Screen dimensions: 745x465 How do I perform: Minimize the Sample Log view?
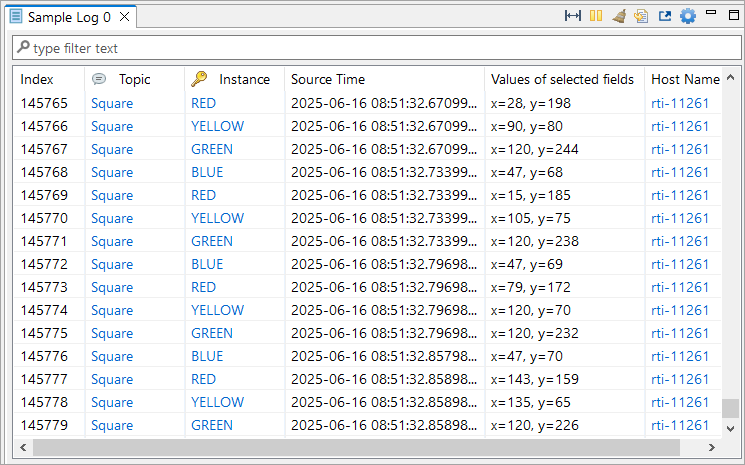[711, 13]
